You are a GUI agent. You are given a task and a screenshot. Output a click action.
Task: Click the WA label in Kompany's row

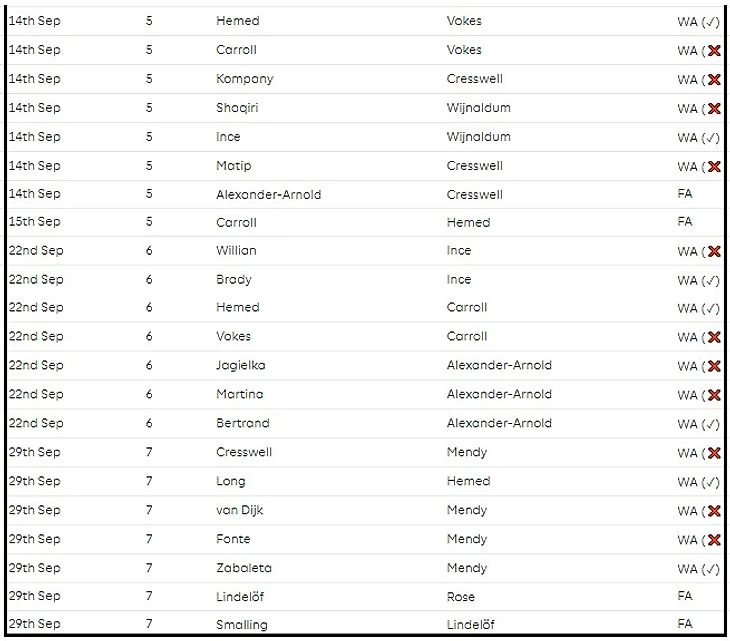tap(687, 80)
